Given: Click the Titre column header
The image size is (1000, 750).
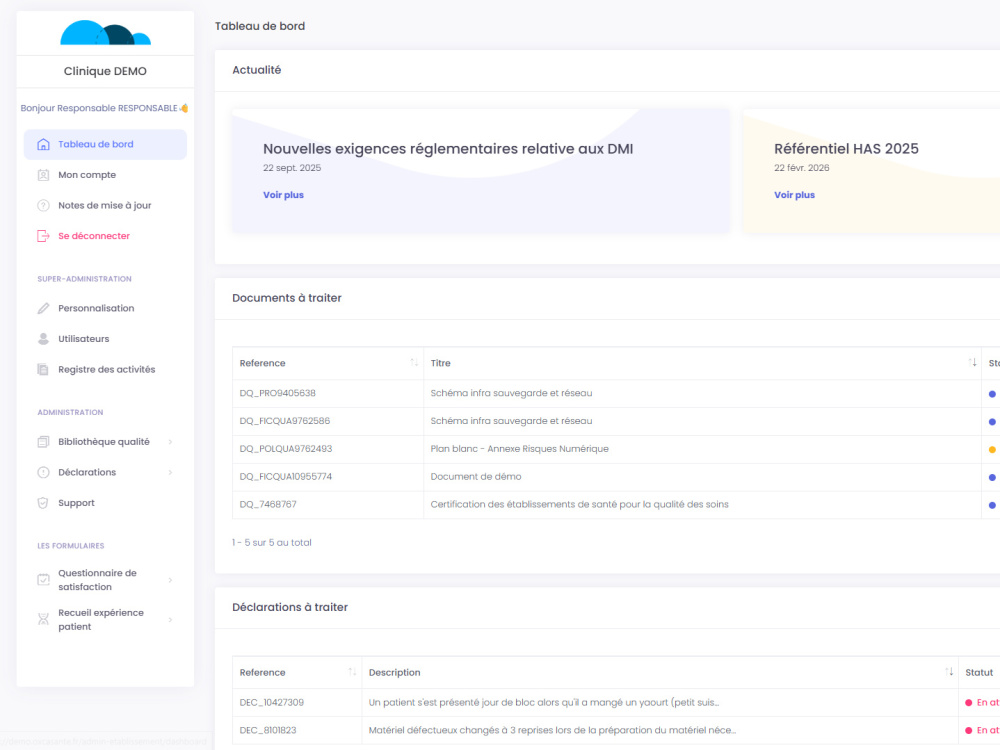Looking at the screenshot, I should [440, 363].
